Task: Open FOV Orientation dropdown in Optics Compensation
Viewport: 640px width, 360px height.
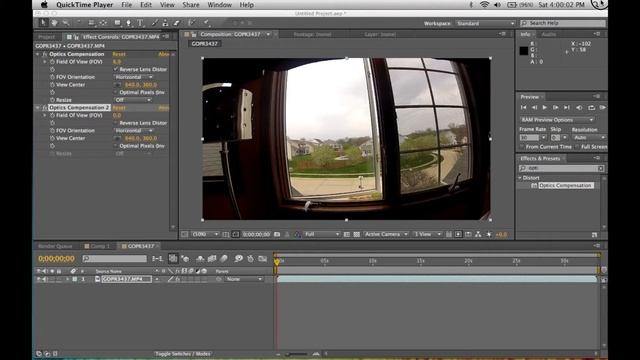Action: (x=133, y=77)
